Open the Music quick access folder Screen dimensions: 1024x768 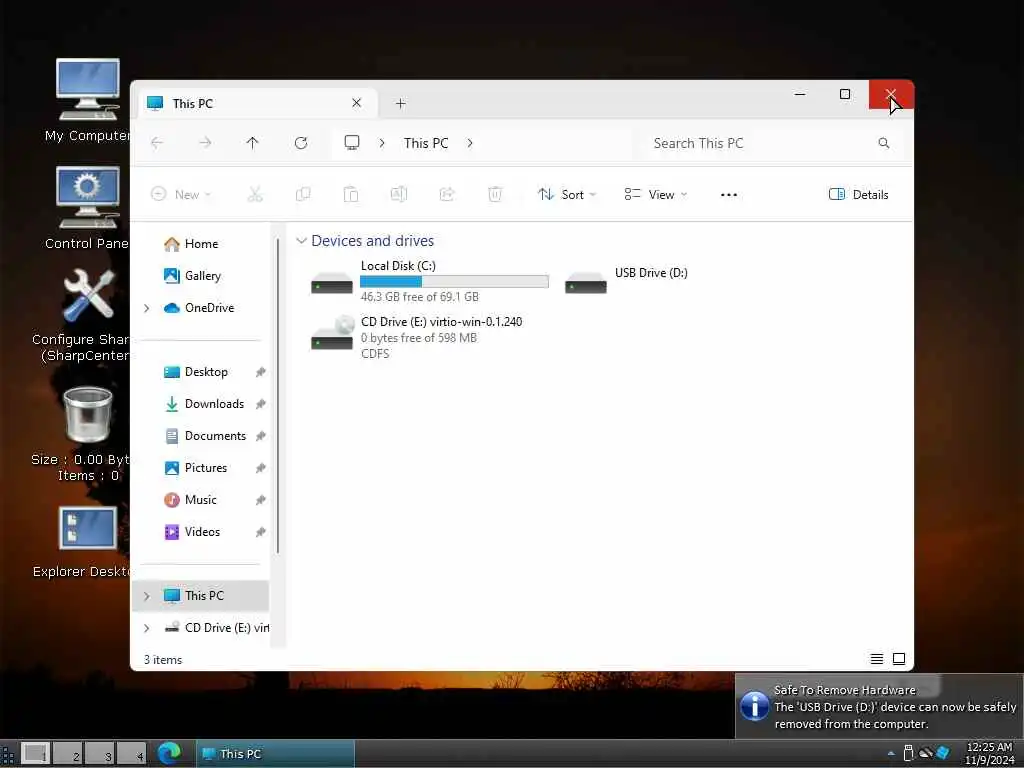point(200,500)
